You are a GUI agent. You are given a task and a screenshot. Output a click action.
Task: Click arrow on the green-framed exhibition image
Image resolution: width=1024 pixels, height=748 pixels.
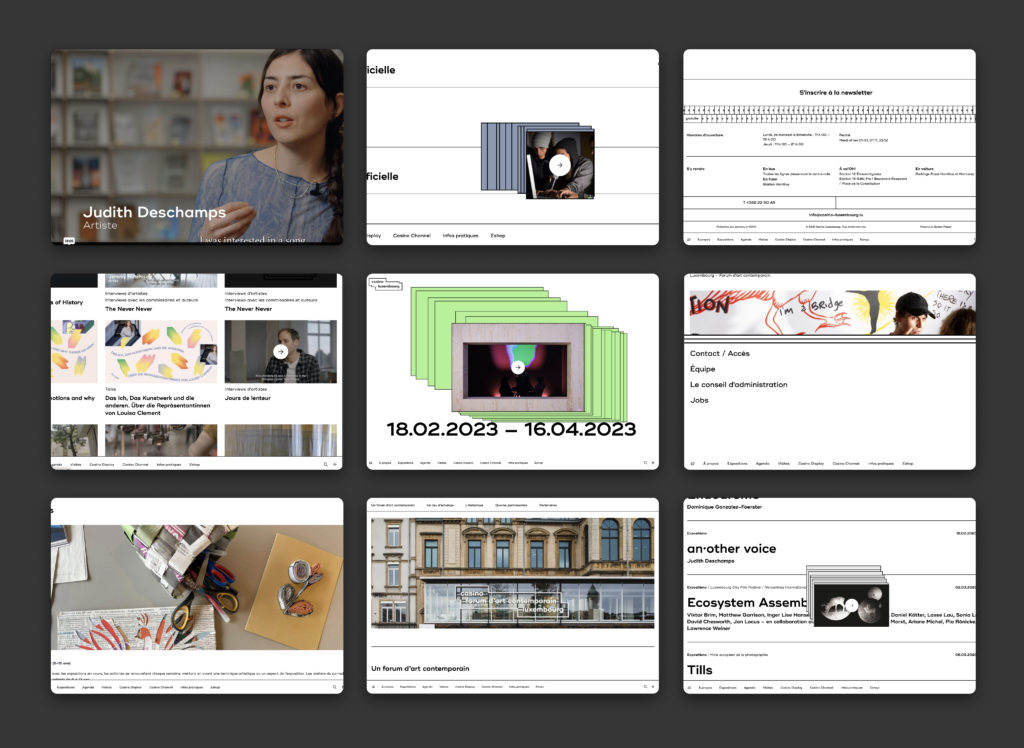[x=517, y=367]
